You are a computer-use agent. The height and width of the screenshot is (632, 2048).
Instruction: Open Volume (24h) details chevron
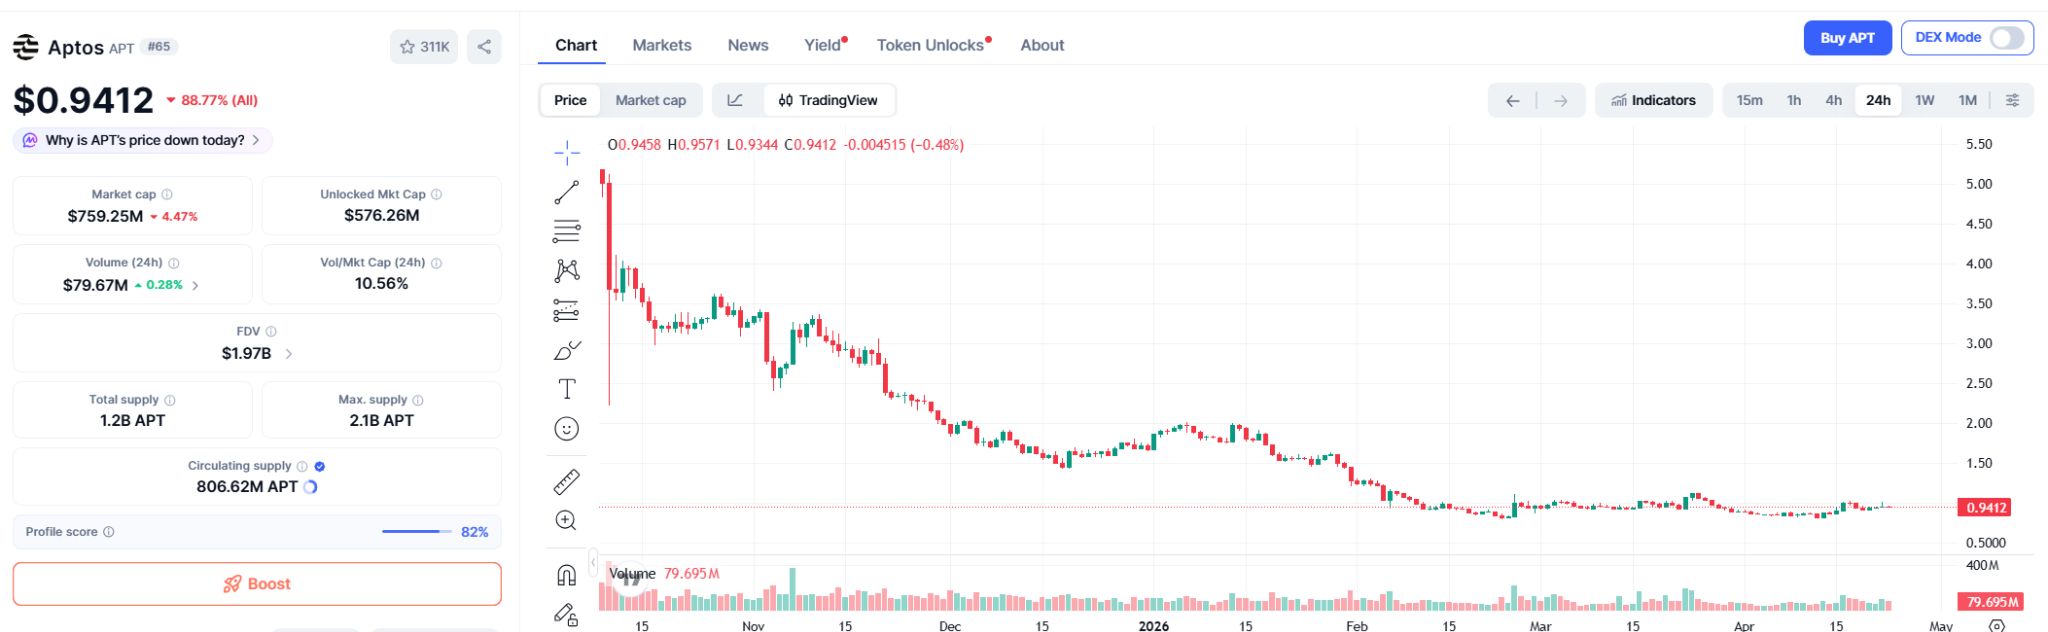click(x=196, y=284)
